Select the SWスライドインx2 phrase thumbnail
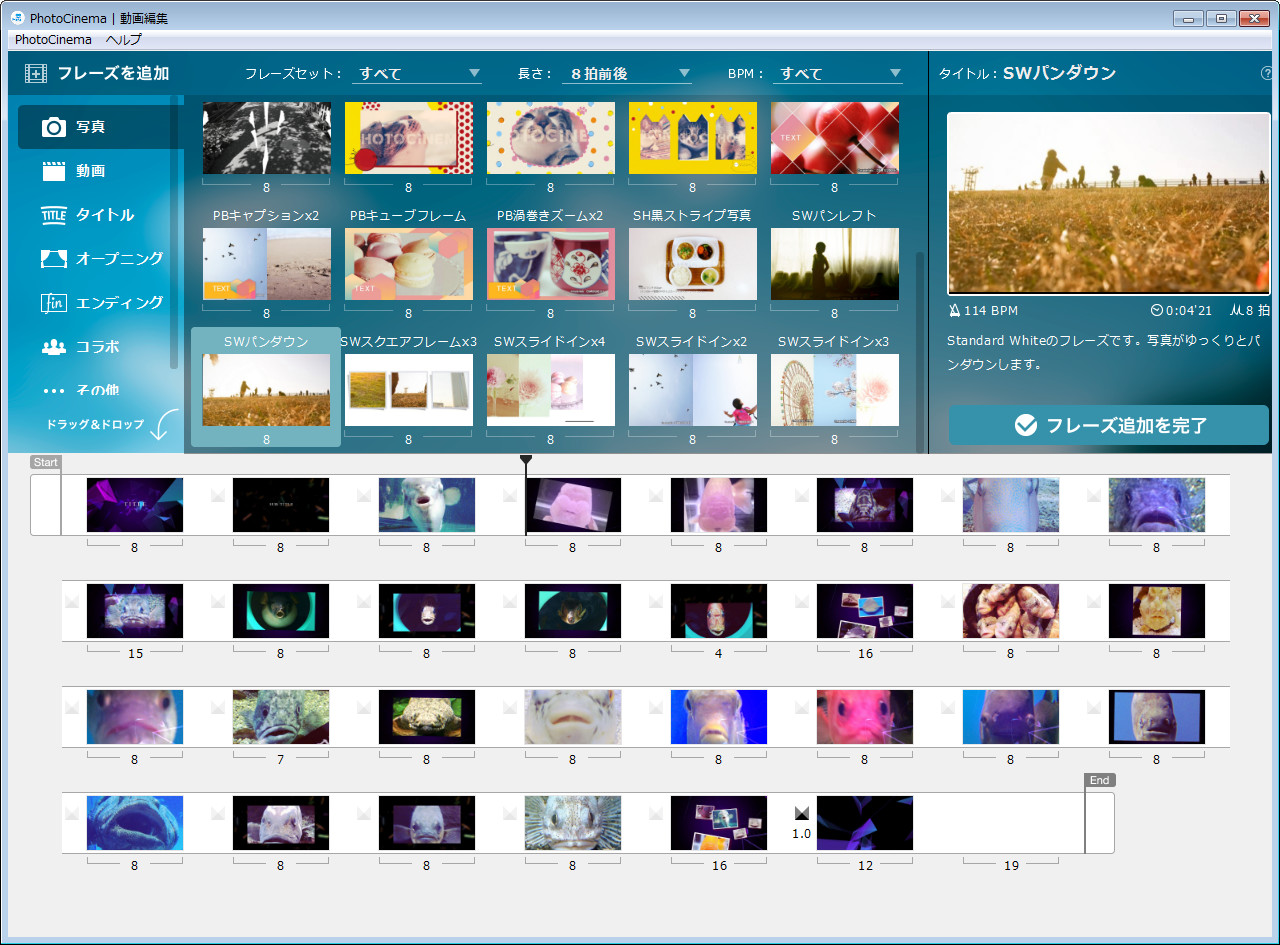This screenshot has height=945, width=1280. pos(692,390)
